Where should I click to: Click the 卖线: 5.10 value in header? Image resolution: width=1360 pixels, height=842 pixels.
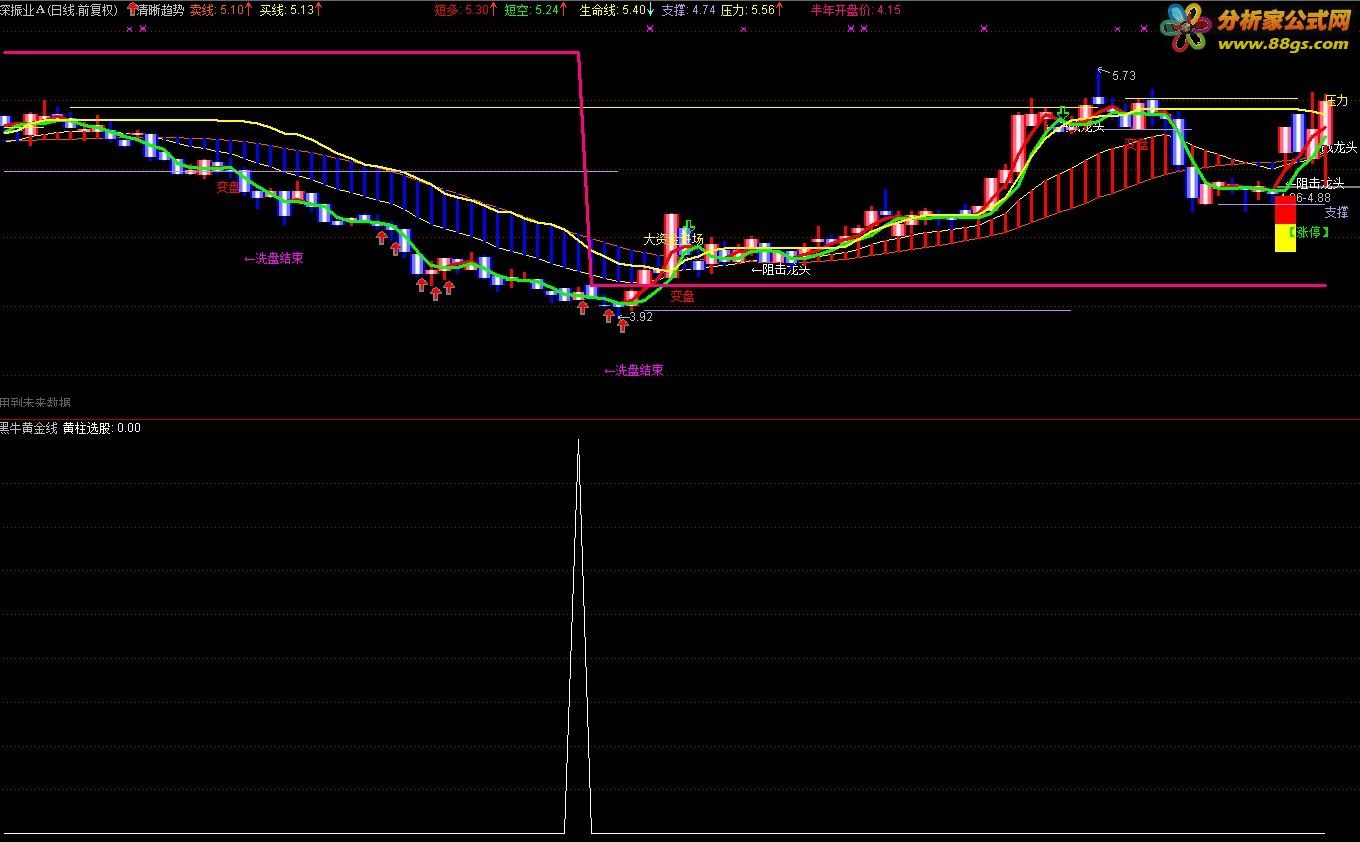[x=216, y=9]
